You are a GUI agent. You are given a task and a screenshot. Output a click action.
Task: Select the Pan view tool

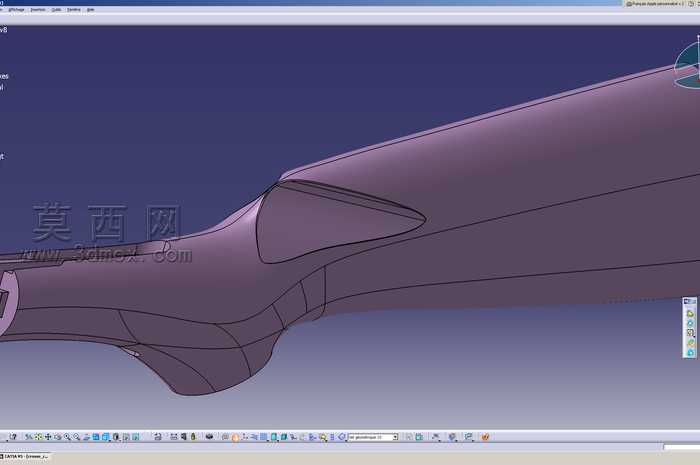[x=48, y=437]
